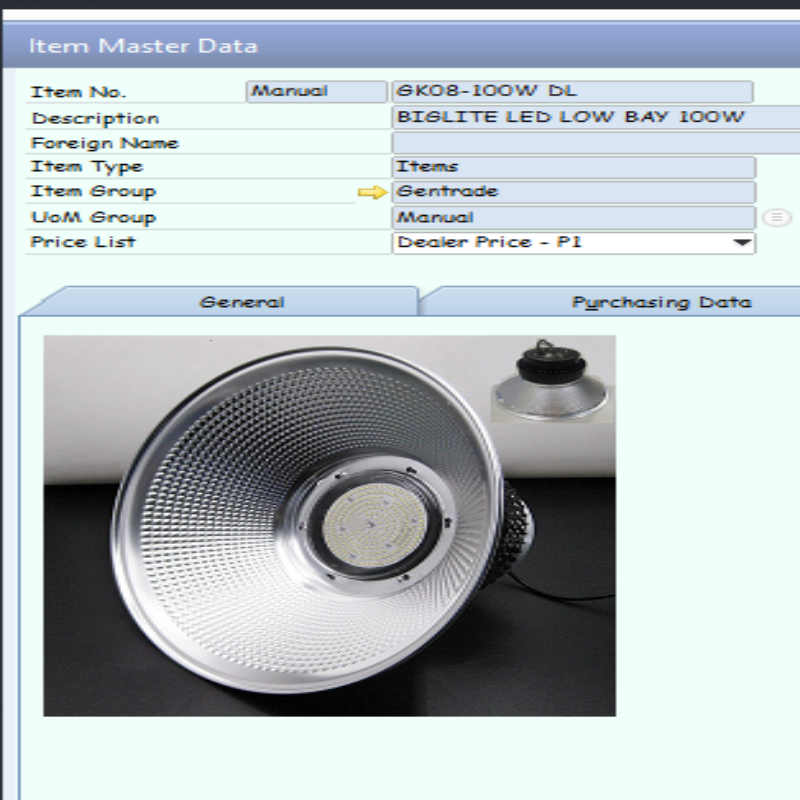Image resolution: width=800 pixels, height=800 pixels.
Task: Click the Item Master Data title bar
Action: 400,46
